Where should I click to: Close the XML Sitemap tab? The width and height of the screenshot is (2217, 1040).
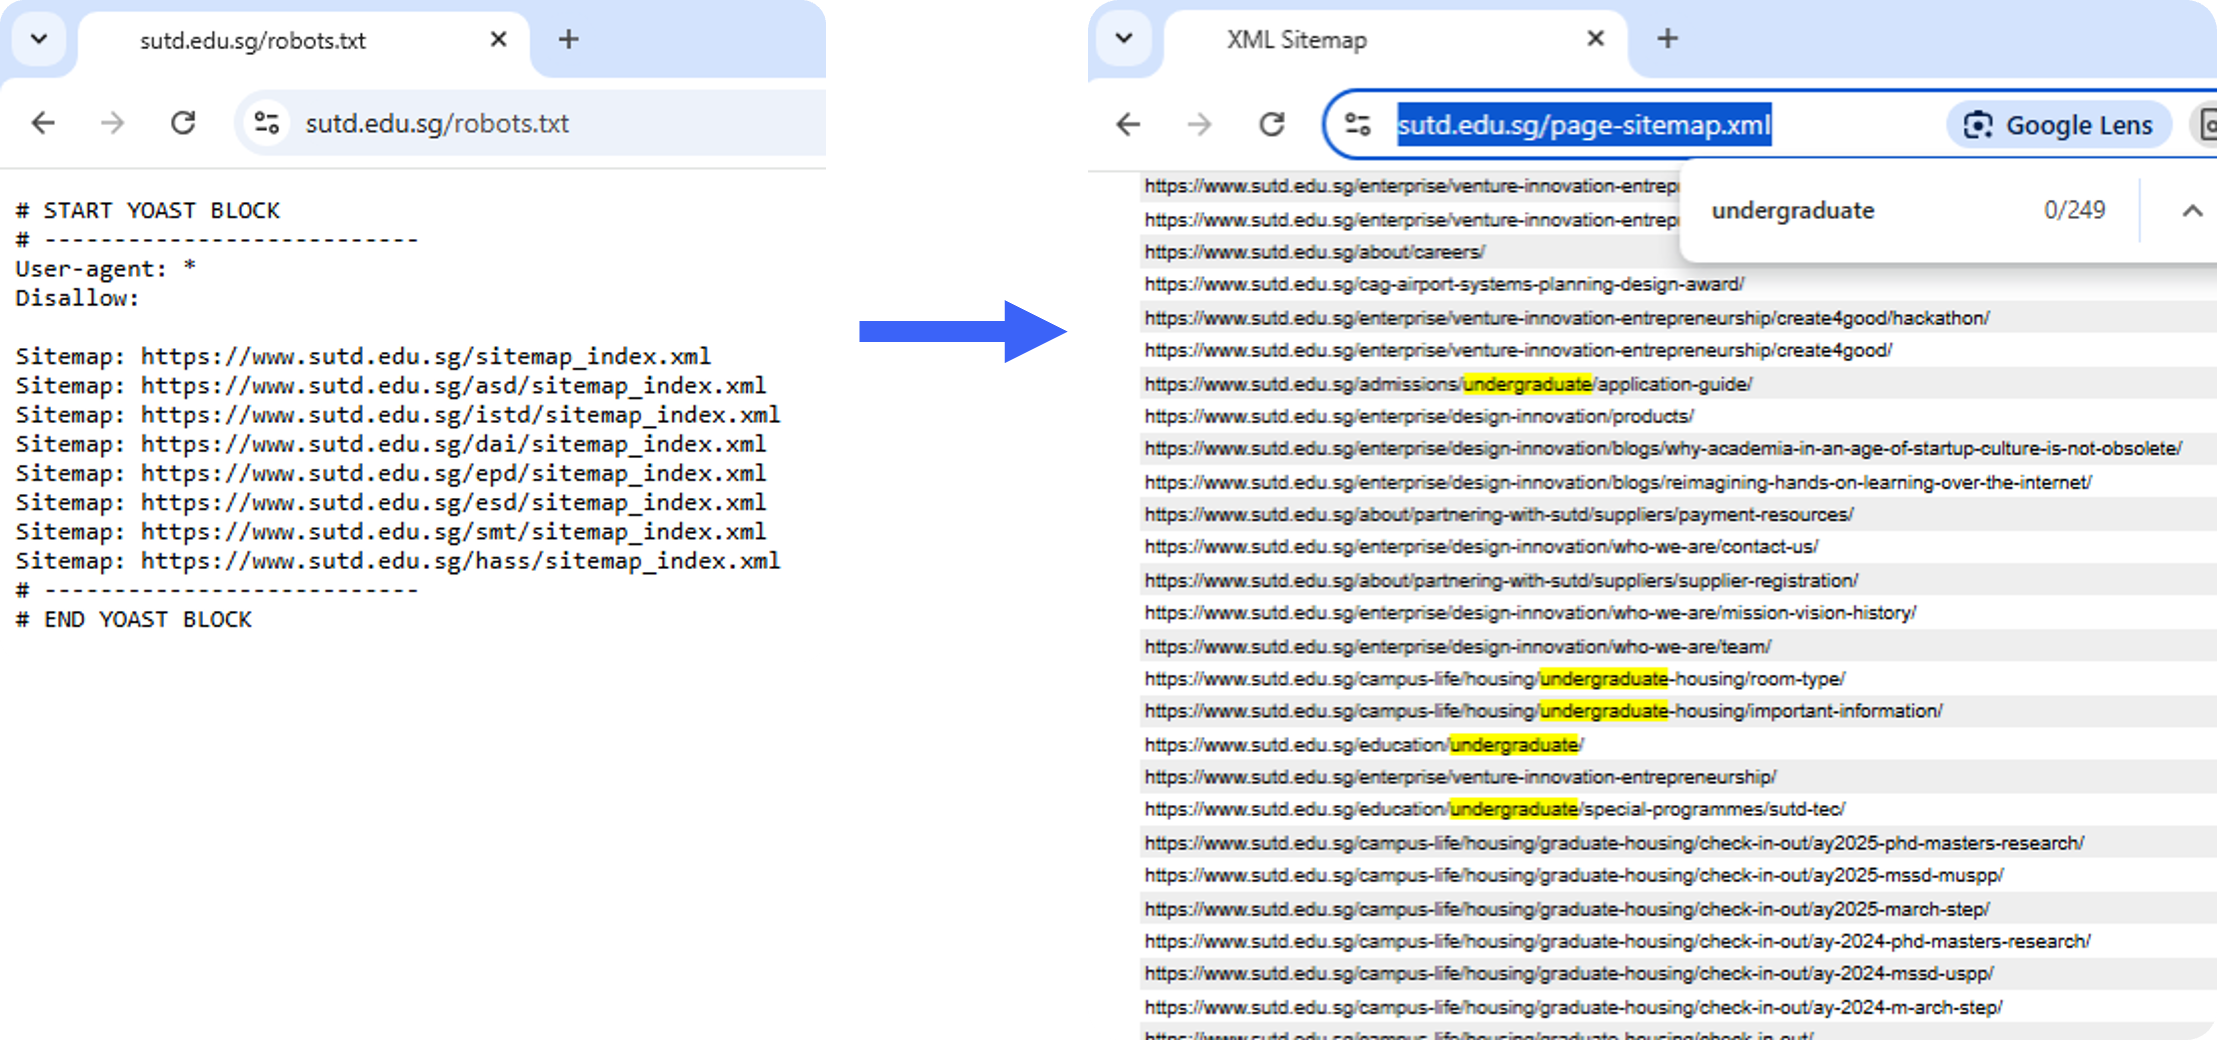click(1595, 39)
